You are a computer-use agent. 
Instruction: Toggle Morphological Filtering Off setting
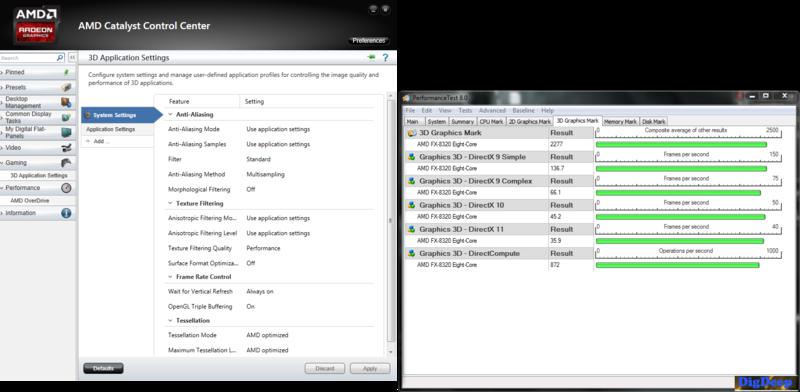[x=251, y=189]
